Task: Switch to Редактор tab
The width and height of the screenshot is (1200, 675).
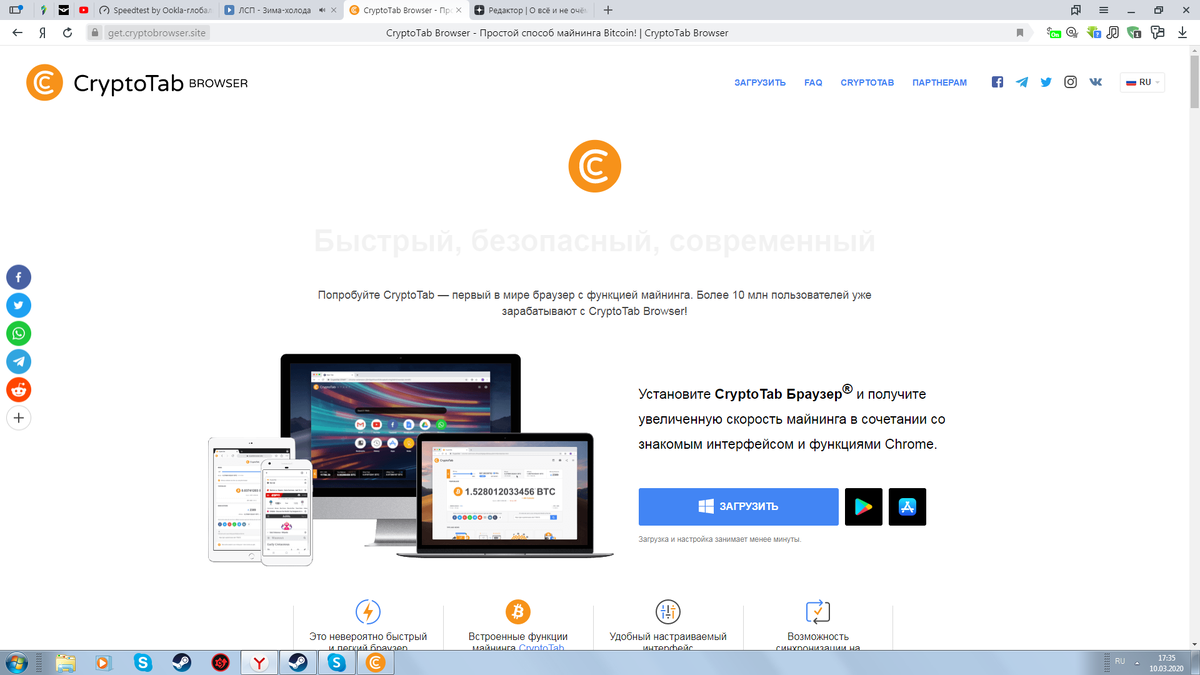Action: pyautogui.click(x=530, y=10)
